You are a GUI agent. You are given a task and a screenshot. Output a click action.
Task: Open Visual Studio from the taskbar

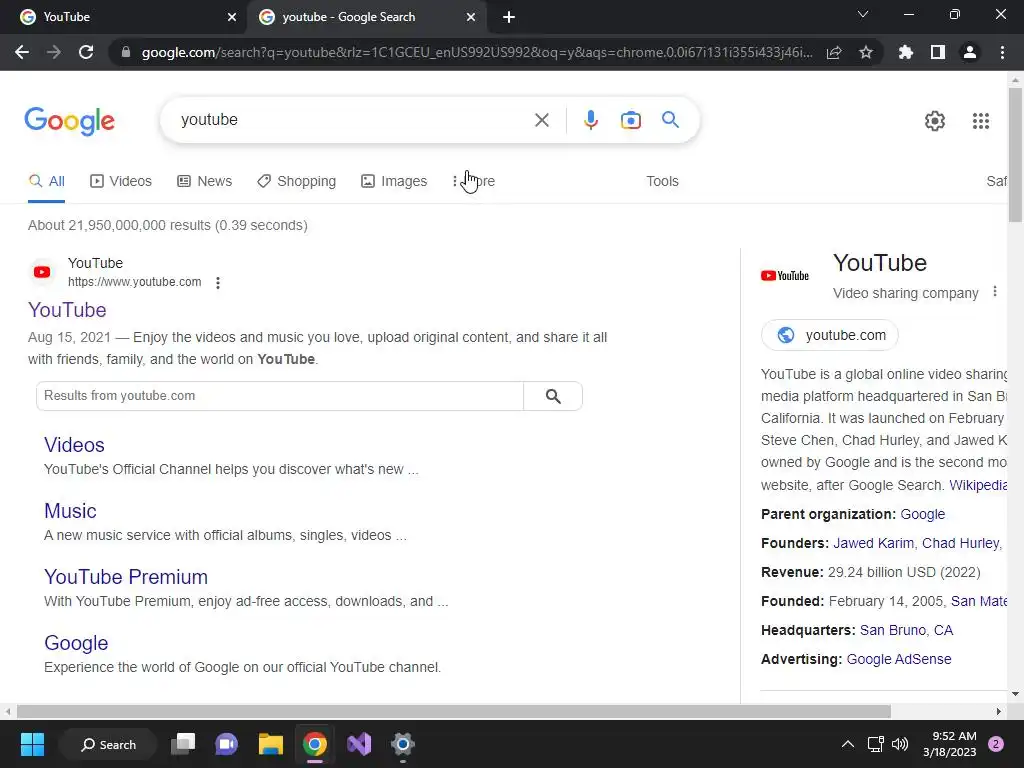pos(359,744)
